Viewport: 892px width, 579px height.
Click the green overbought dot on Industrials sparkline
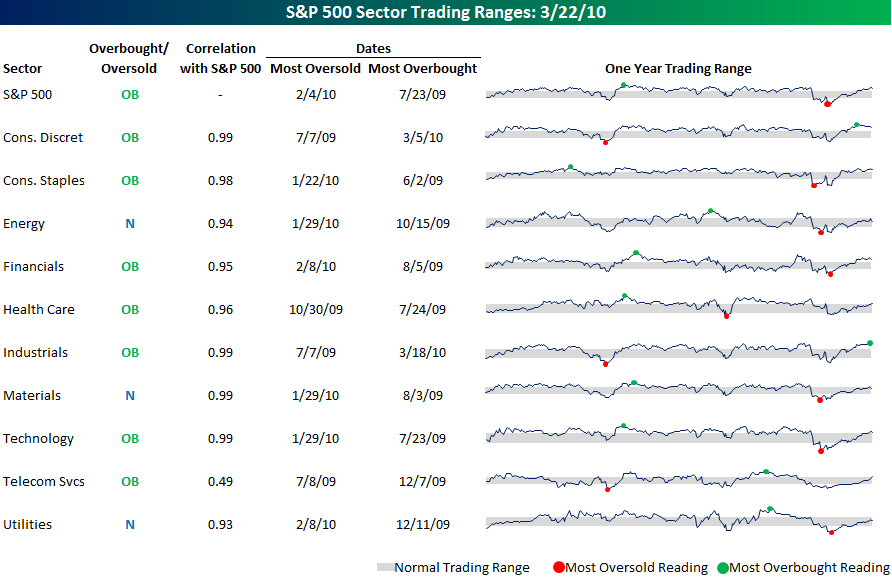[x=870, y=343]
